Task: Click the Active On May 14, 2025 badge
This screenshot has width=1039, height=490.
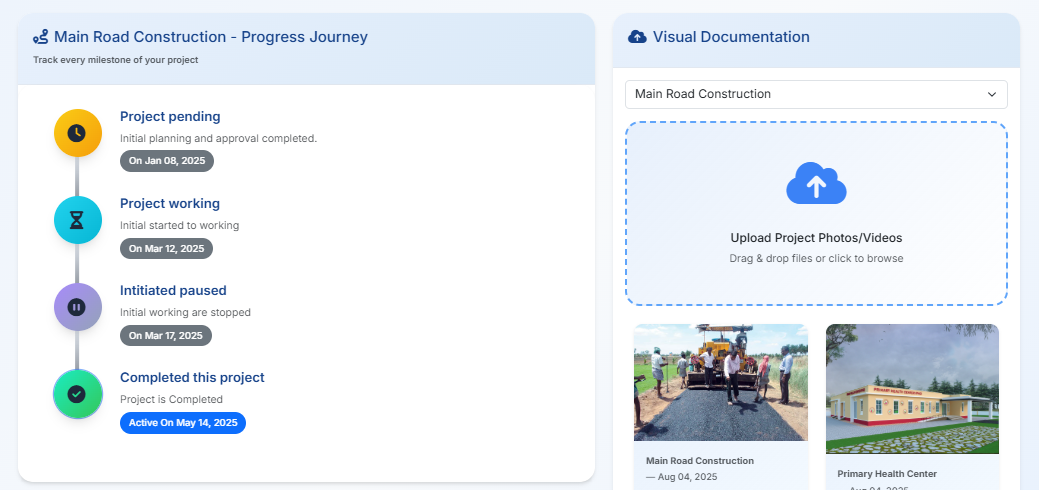Action: [183, 422]
